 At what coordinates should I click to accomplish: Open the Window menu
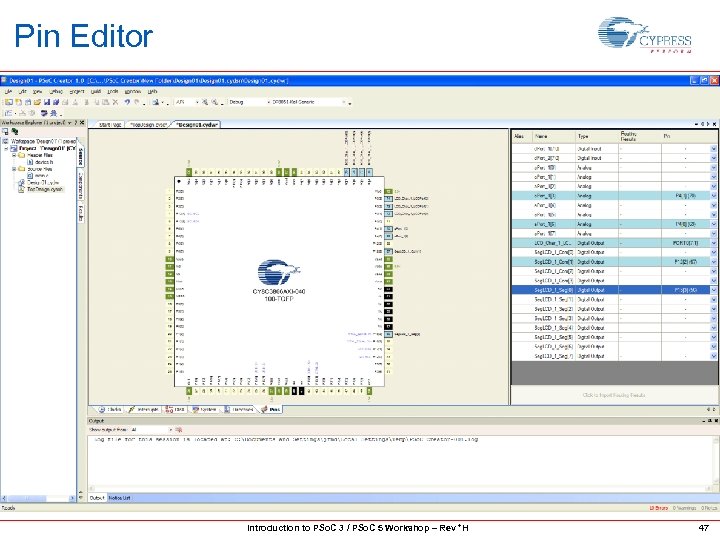coord(133,91)
